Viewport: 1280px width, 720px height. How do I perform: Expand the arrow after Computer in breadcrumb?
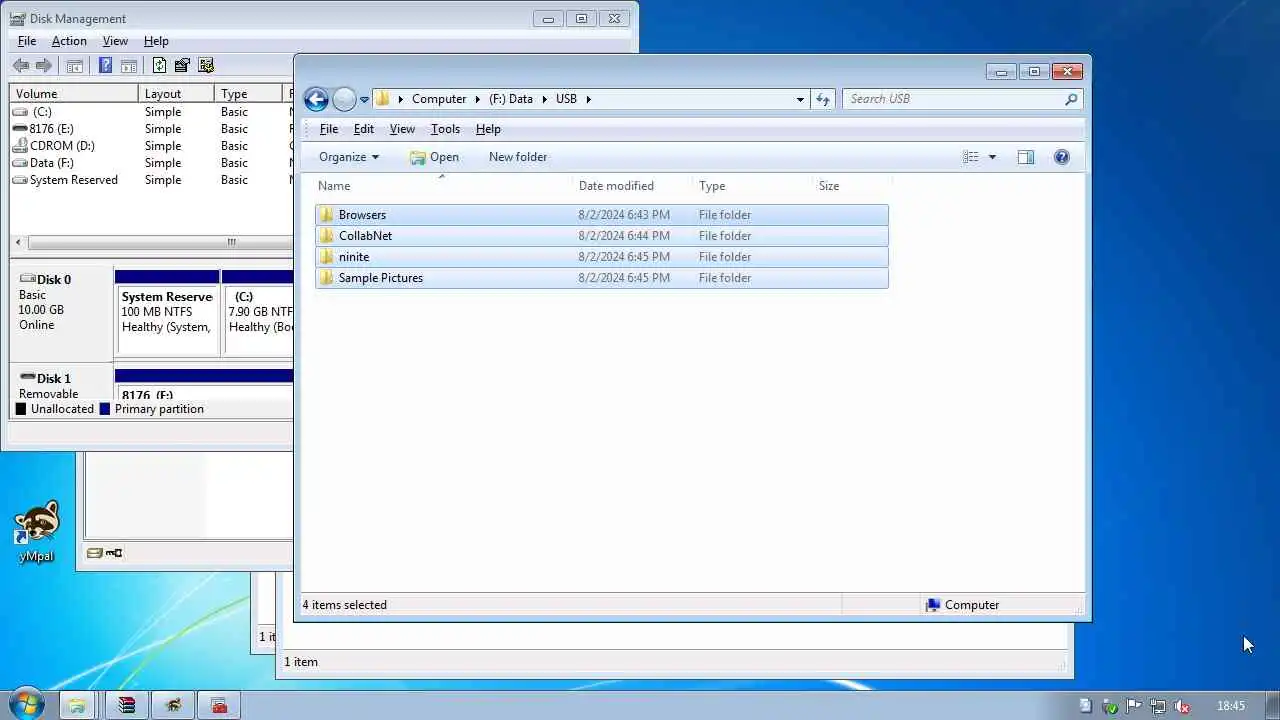(477, 99)
